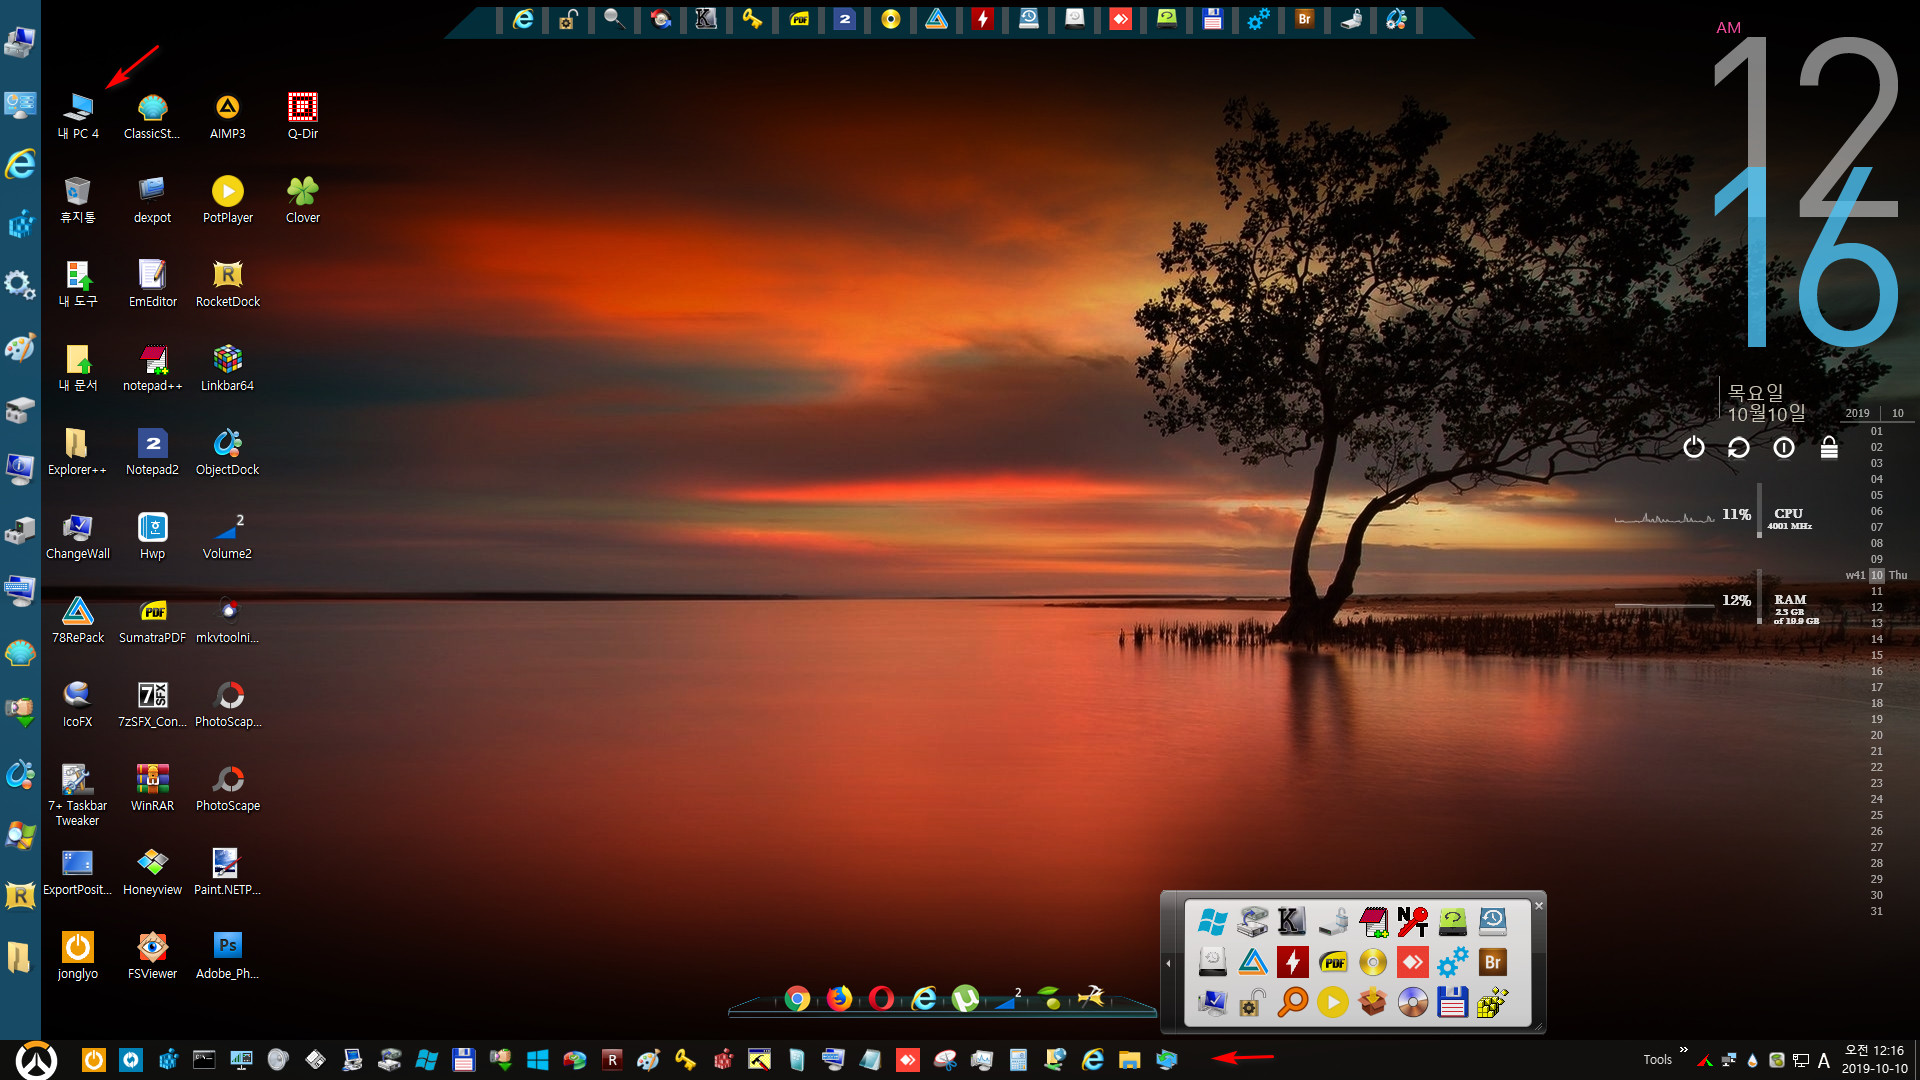This screenshot has width=1920, height=1080.
Task: Launch Hwp word processor icon
Action: 152,535
